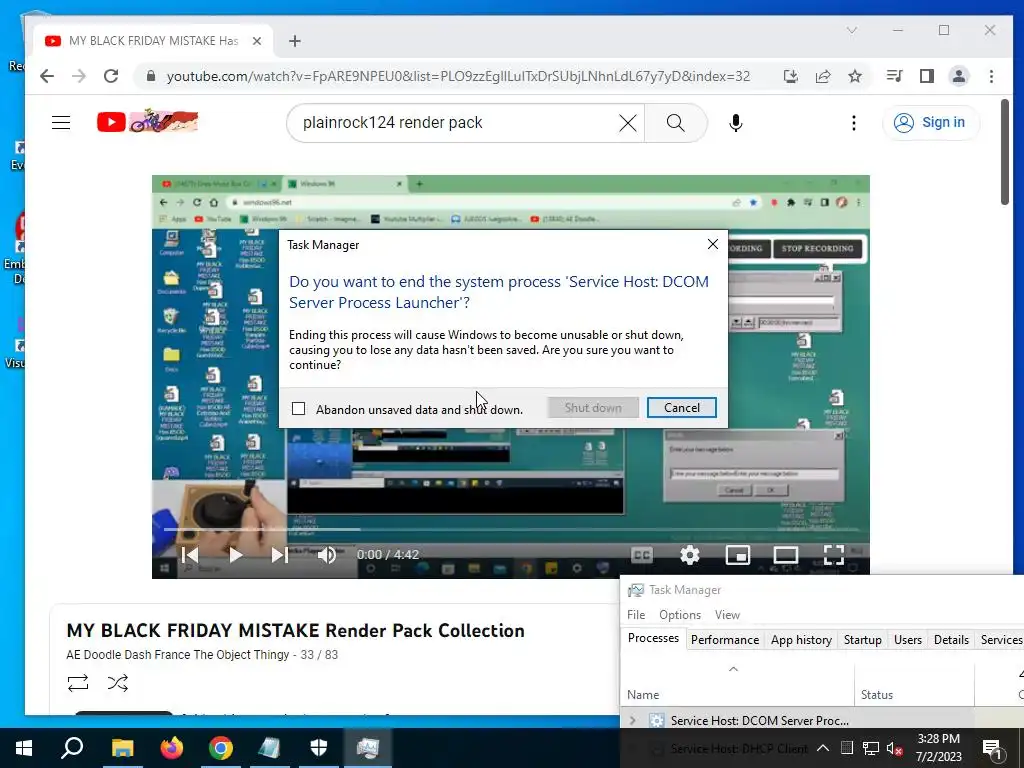Open a new Chrome tab with plus
The height and width of the screenshot is (768, 1024).
(295, 41)
